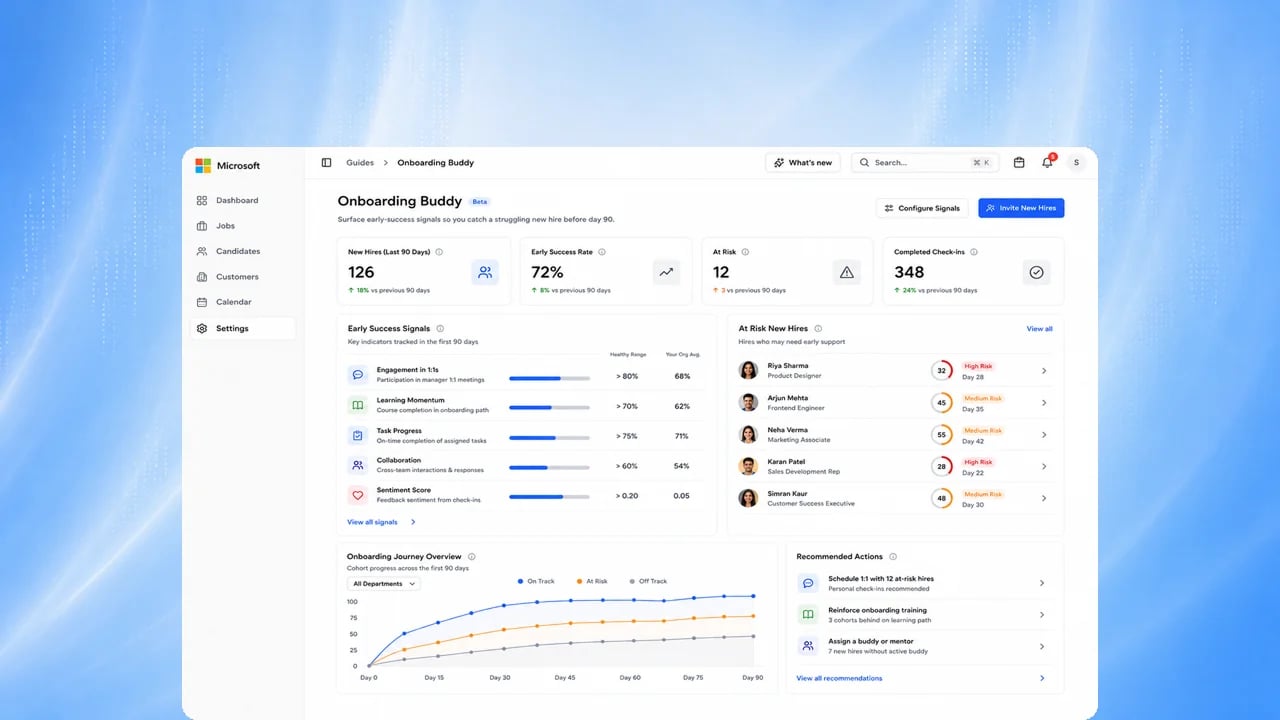Open the user avatar labeled S
Screen dimensions: 1280x720
click(1076, 163)
